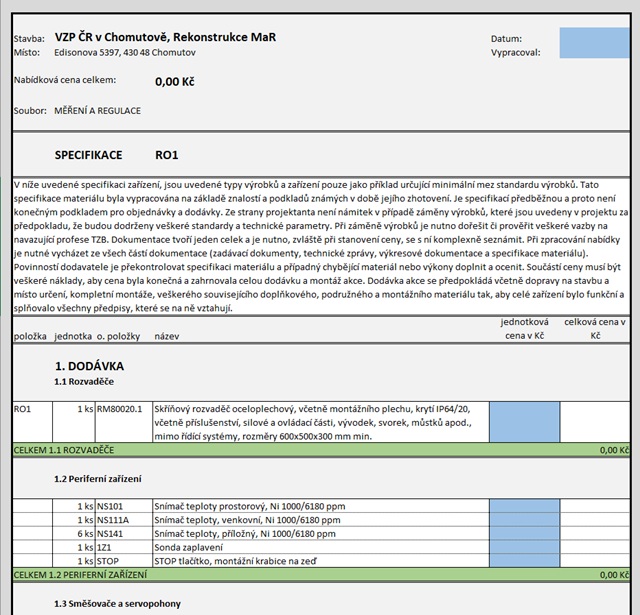Click the total price cell for NS101 row
Viewport: 640px width, 615px height.
coord(595,506)
